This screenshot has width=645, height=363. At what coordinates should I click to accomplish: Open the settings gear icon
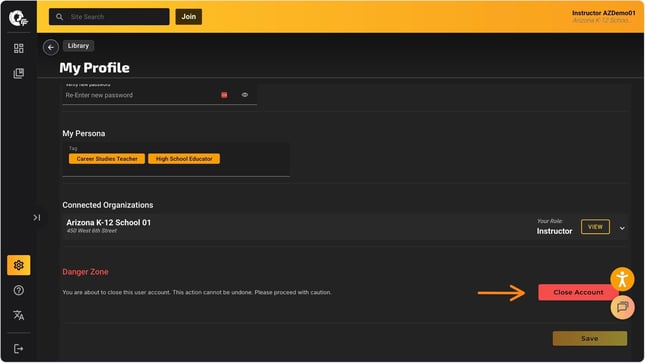click(x=19, y=265)
